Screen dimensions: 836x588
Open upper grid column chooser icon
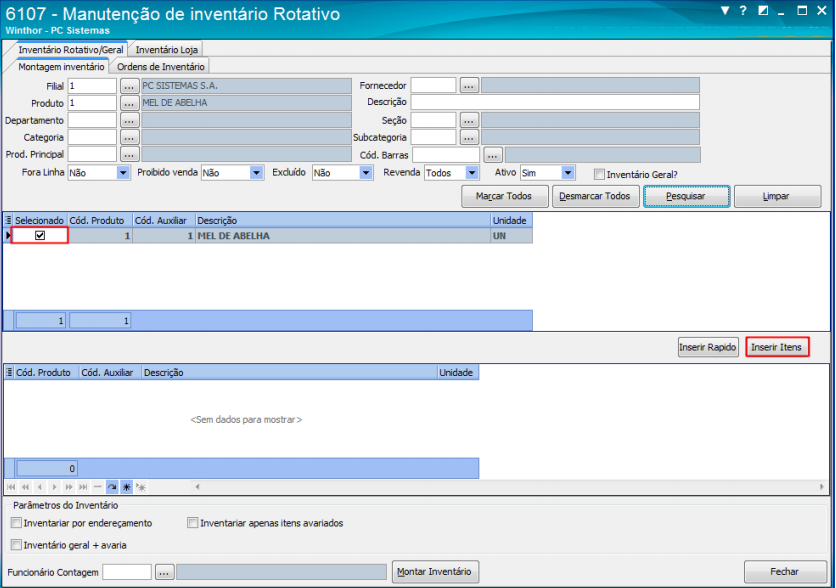tap(9, 220)
